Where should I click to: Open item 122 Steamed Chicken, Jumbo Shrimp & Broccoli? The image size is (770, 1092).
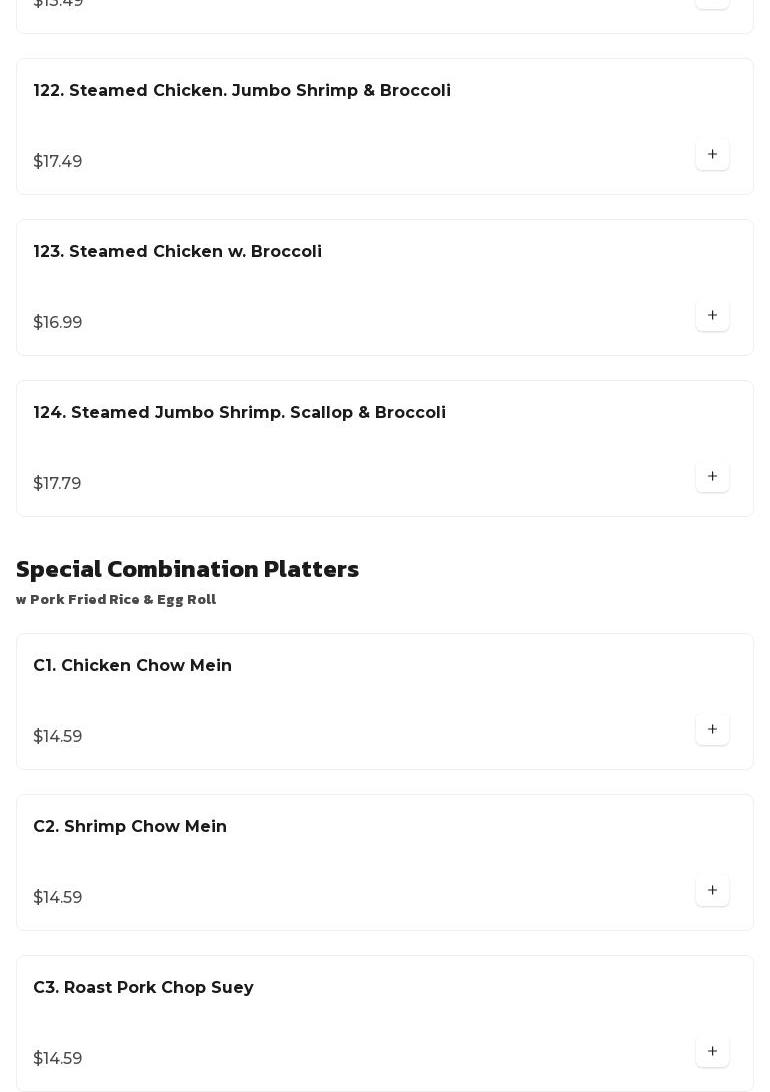coord(242,91)
